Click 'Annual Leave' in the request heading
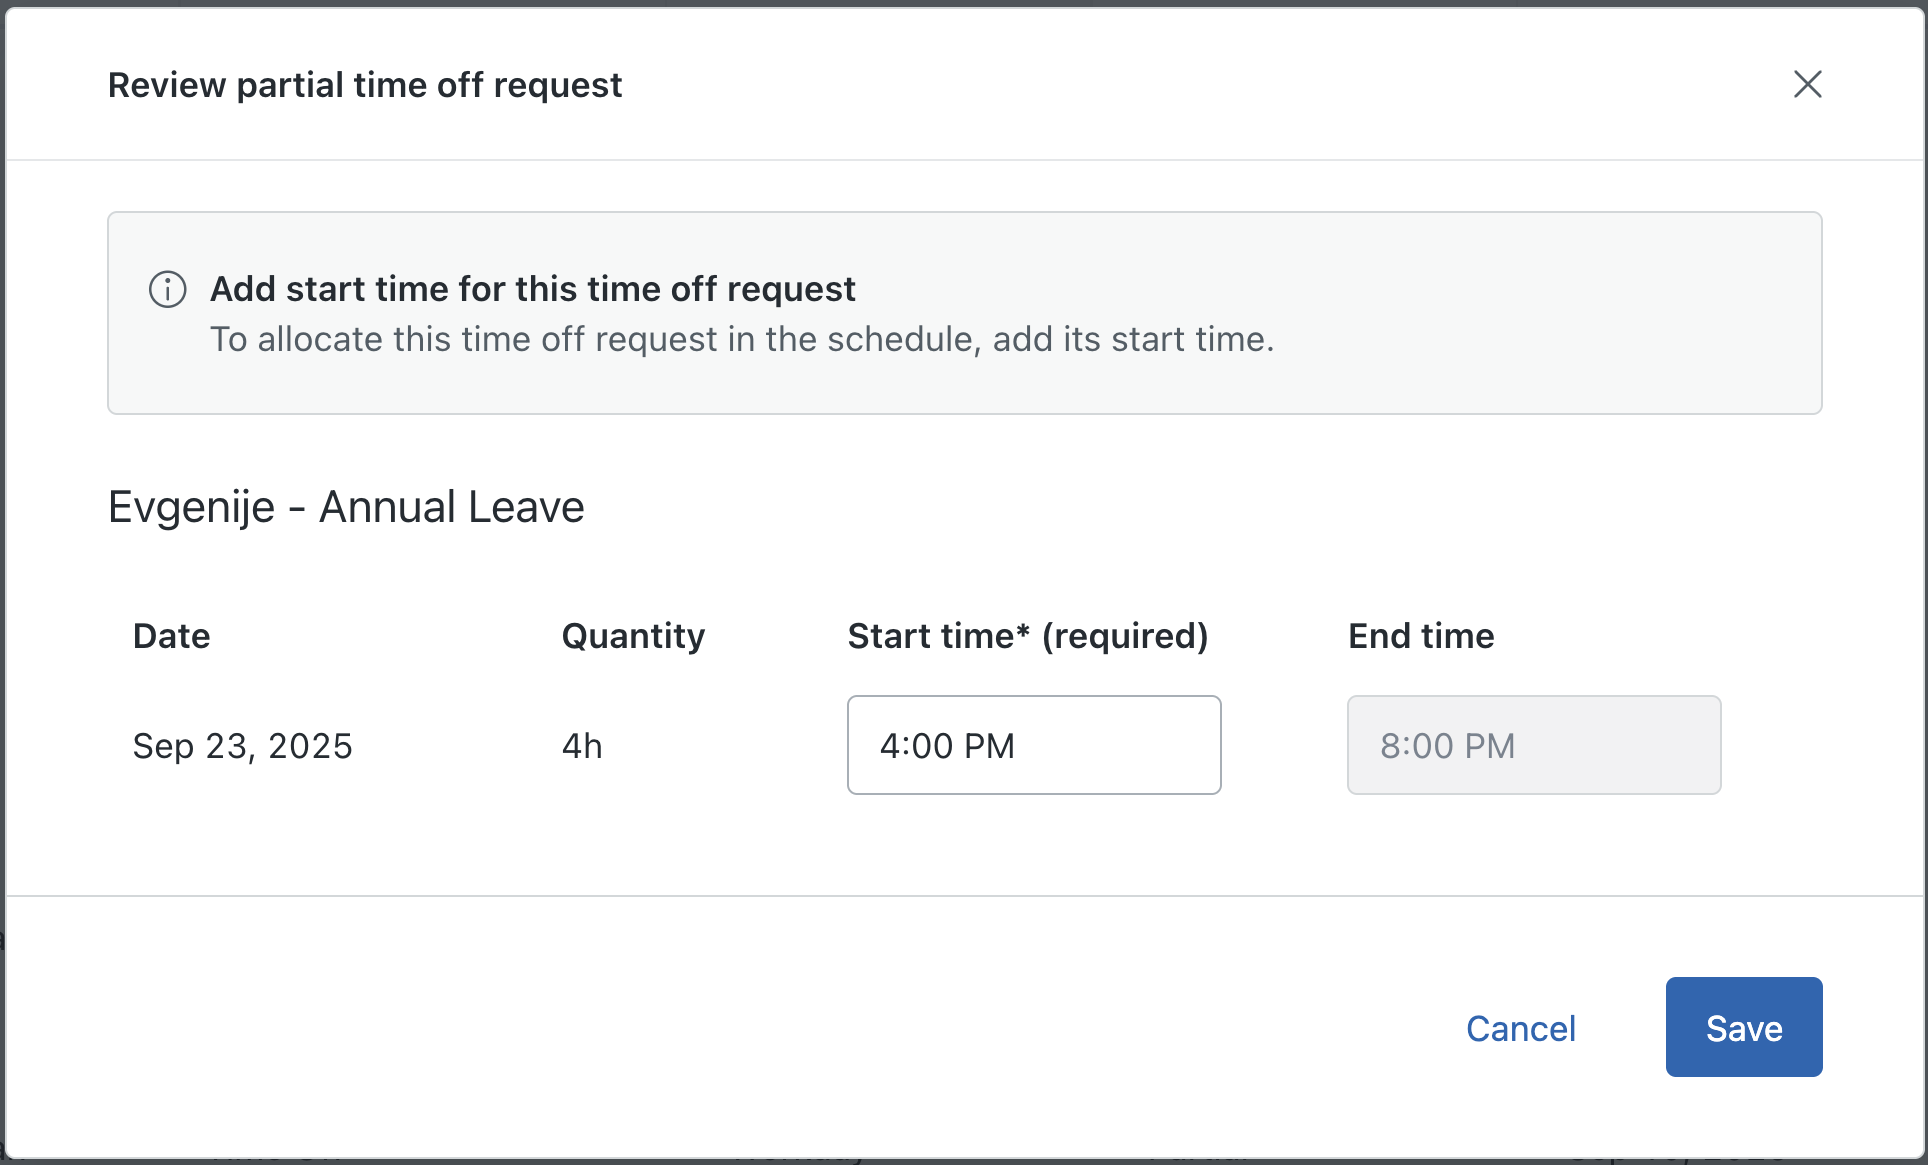Image resolution: width=1928 pixels, height=1165 pixels. point(452,507)
